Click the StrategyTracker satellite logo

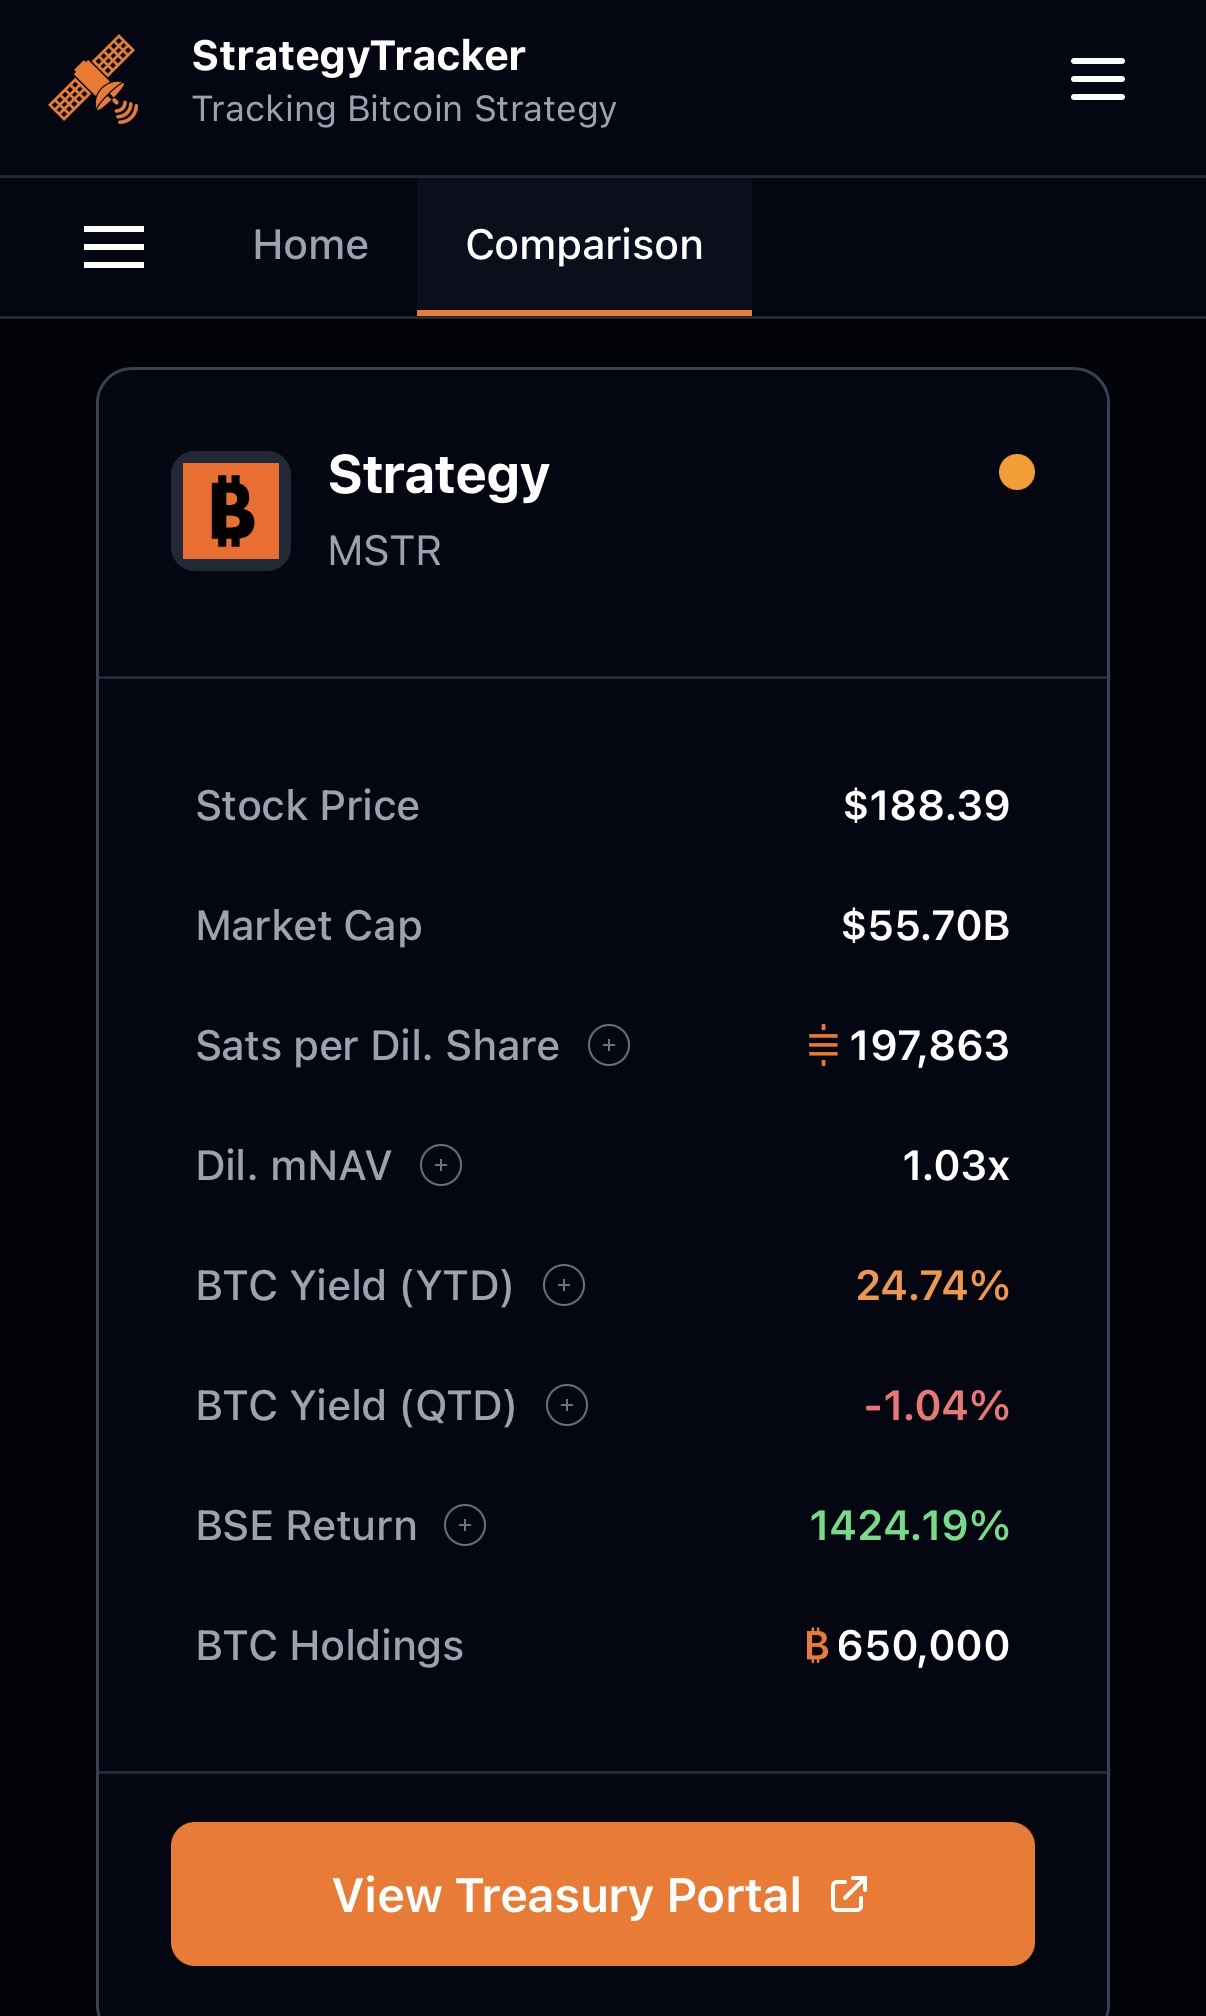point(93,80)
